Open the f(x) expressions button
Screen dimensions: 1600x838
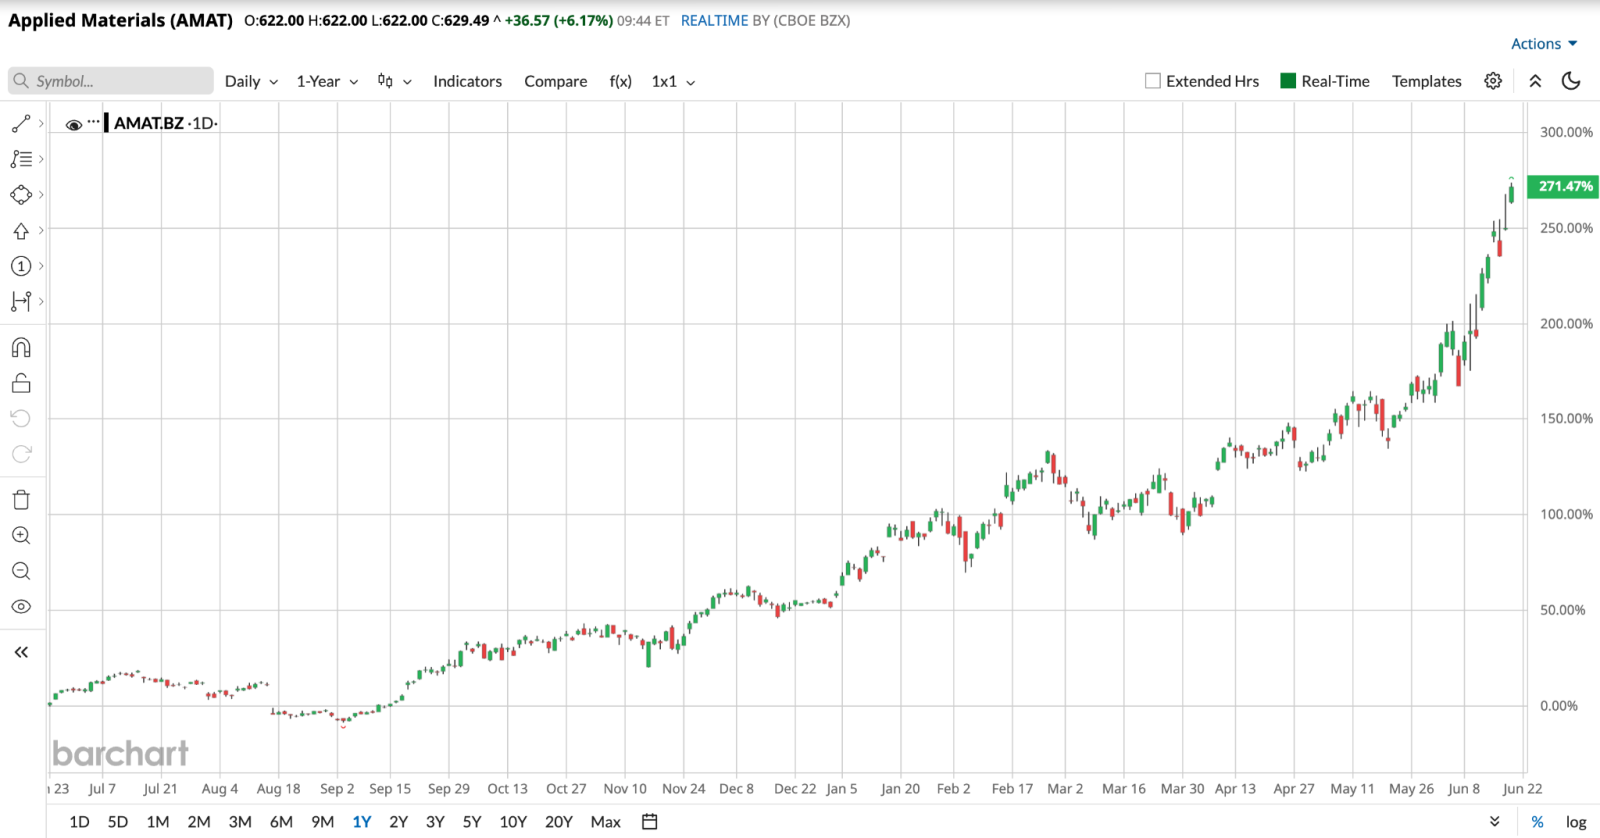(620, 81)
